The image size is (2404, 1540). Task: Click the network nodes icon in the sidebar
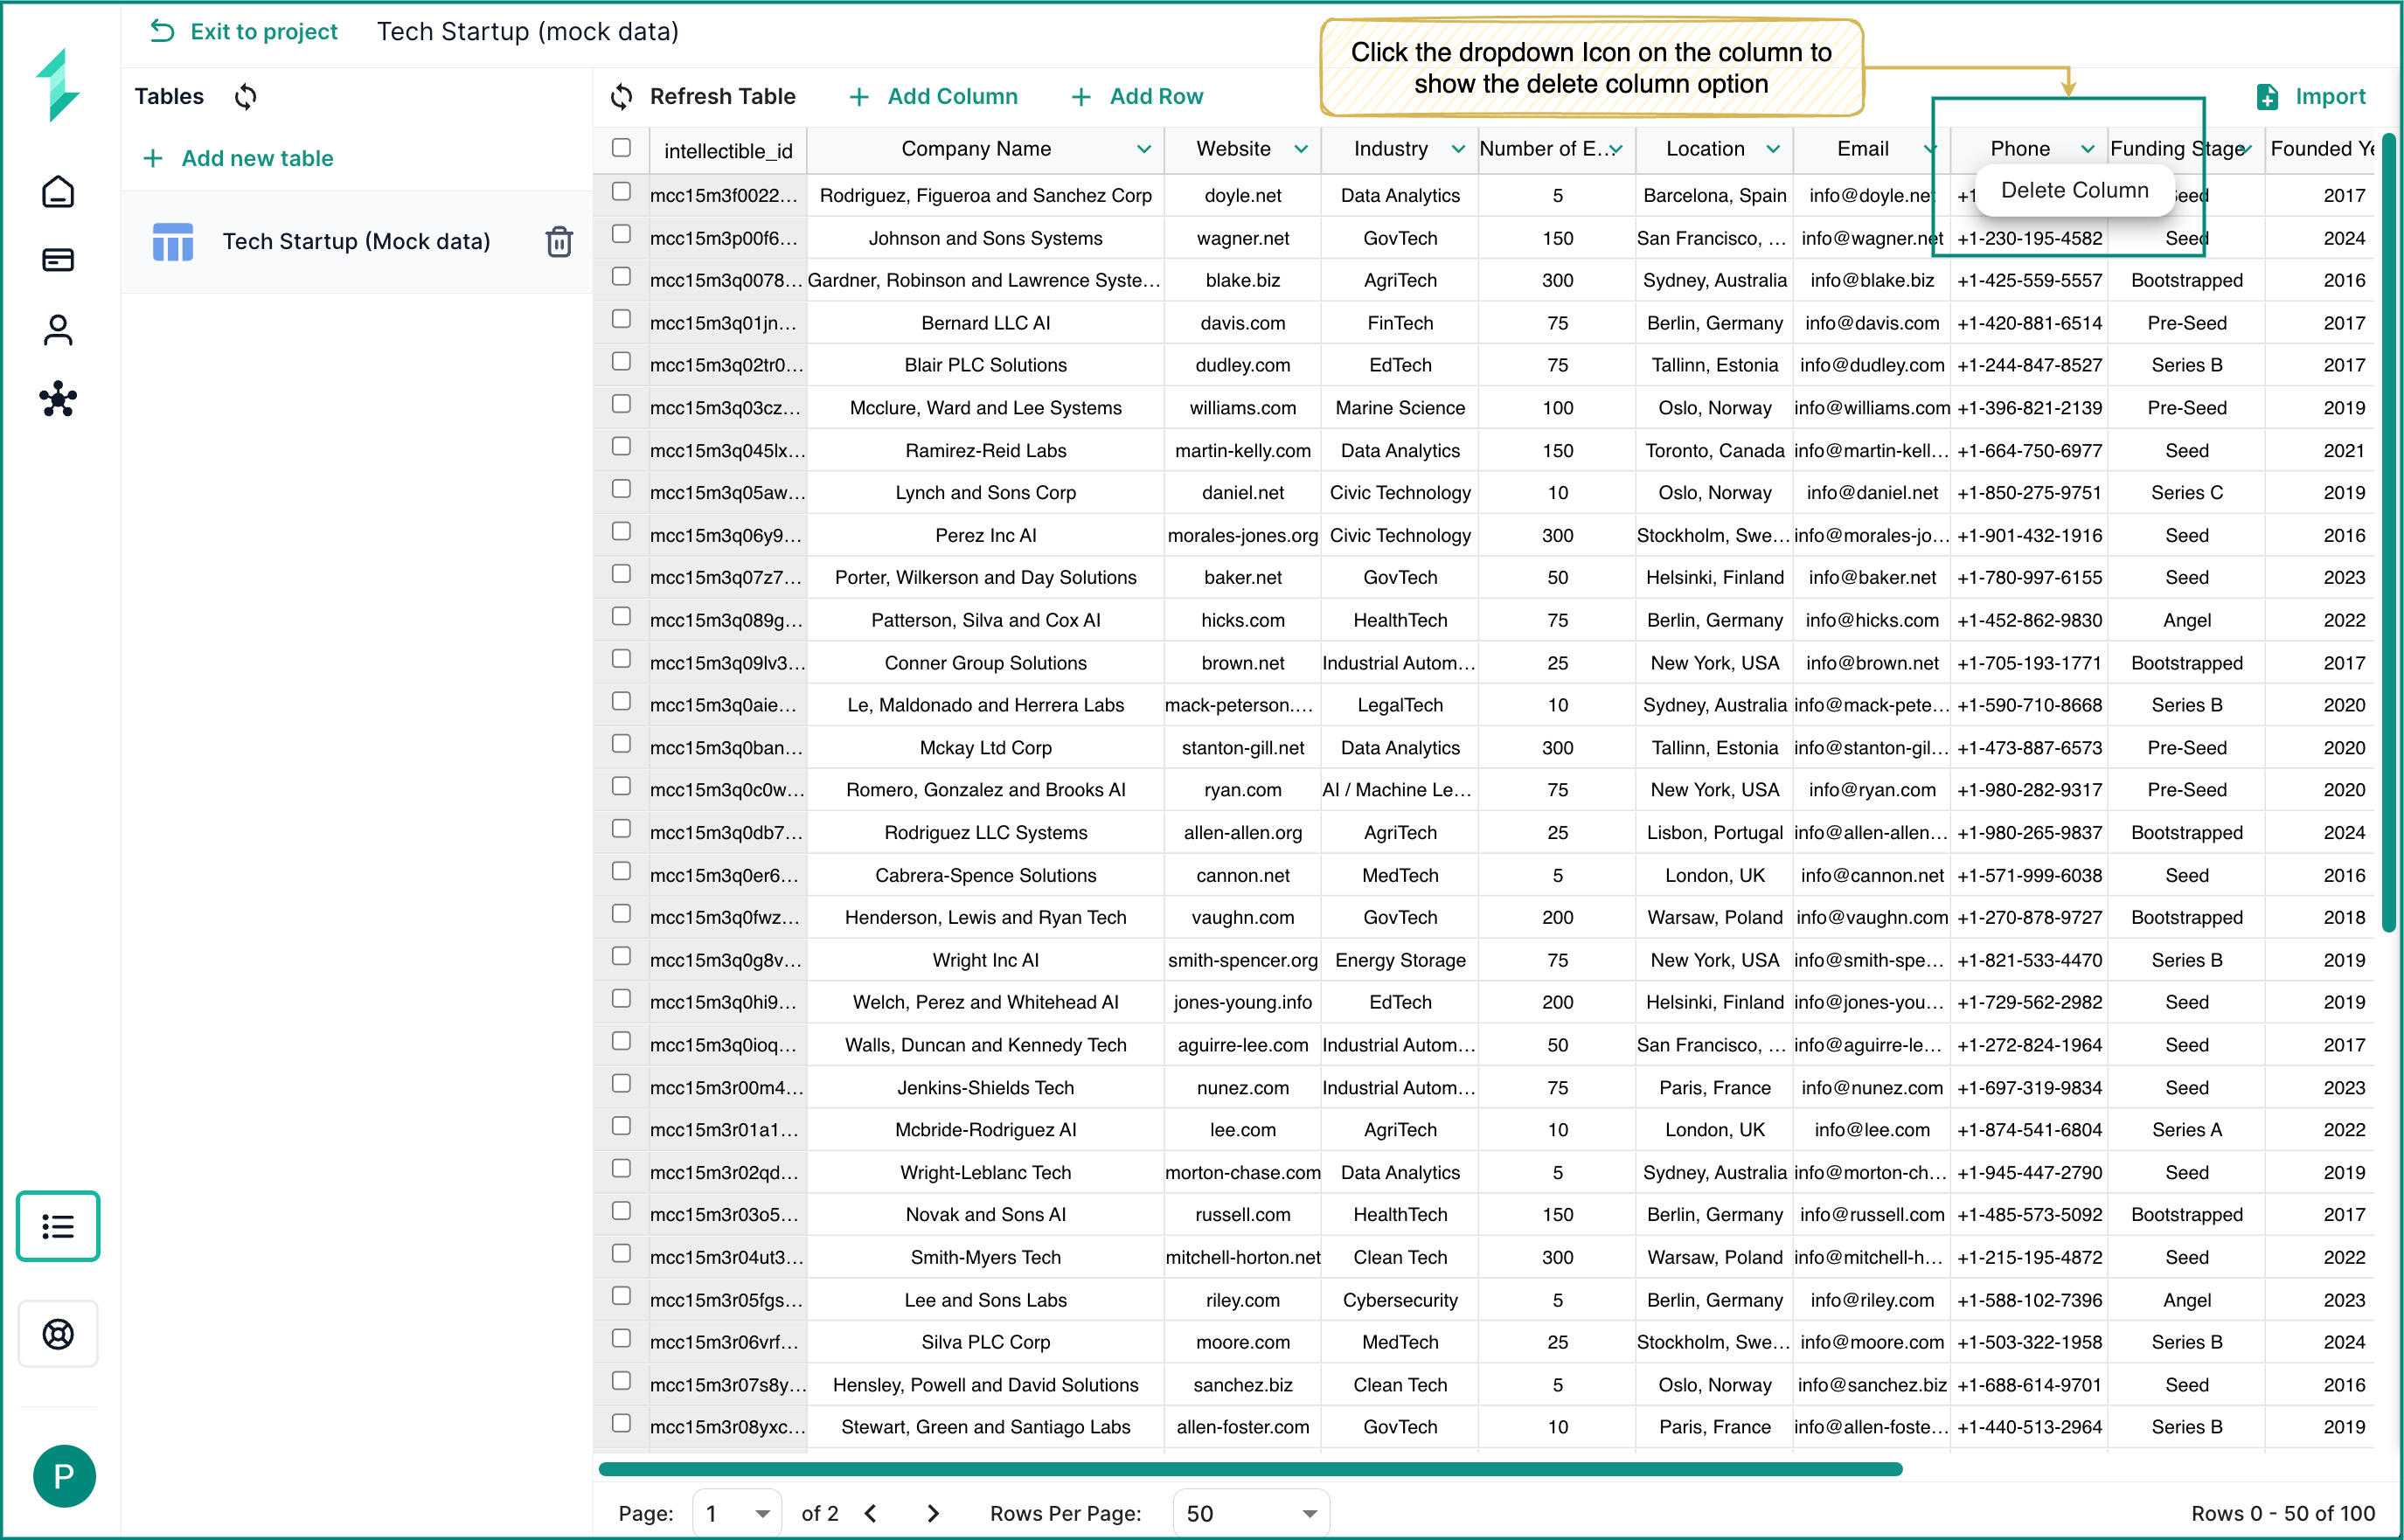coord(58,399)
